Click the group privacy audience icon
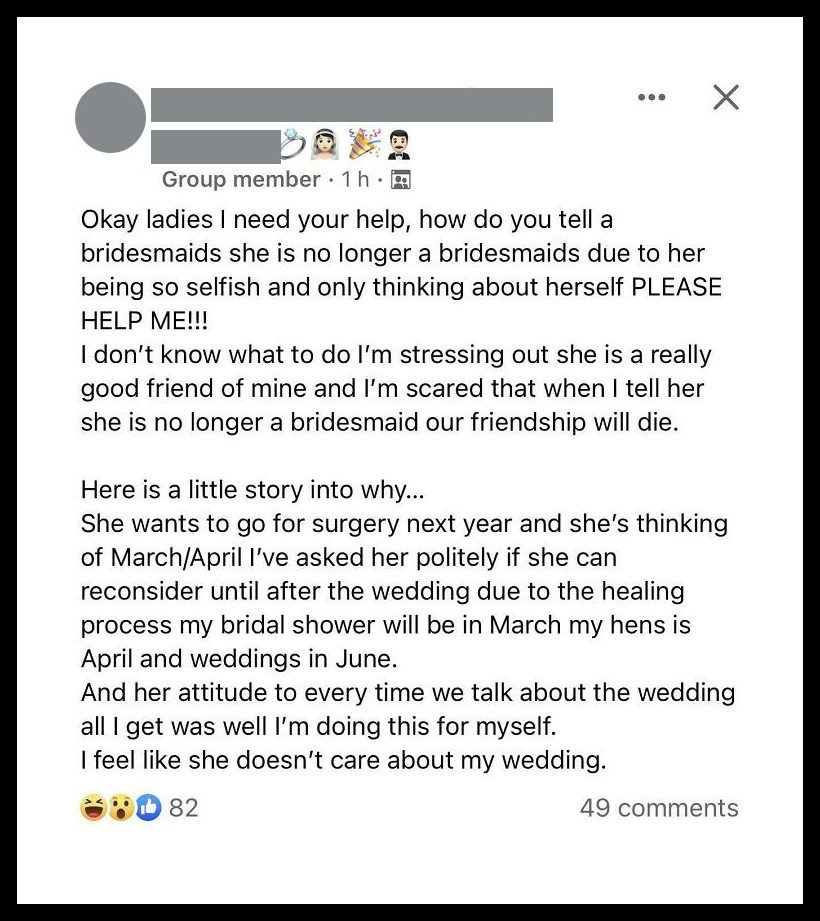Screen dimensions: 820x921 click(401, 180)
